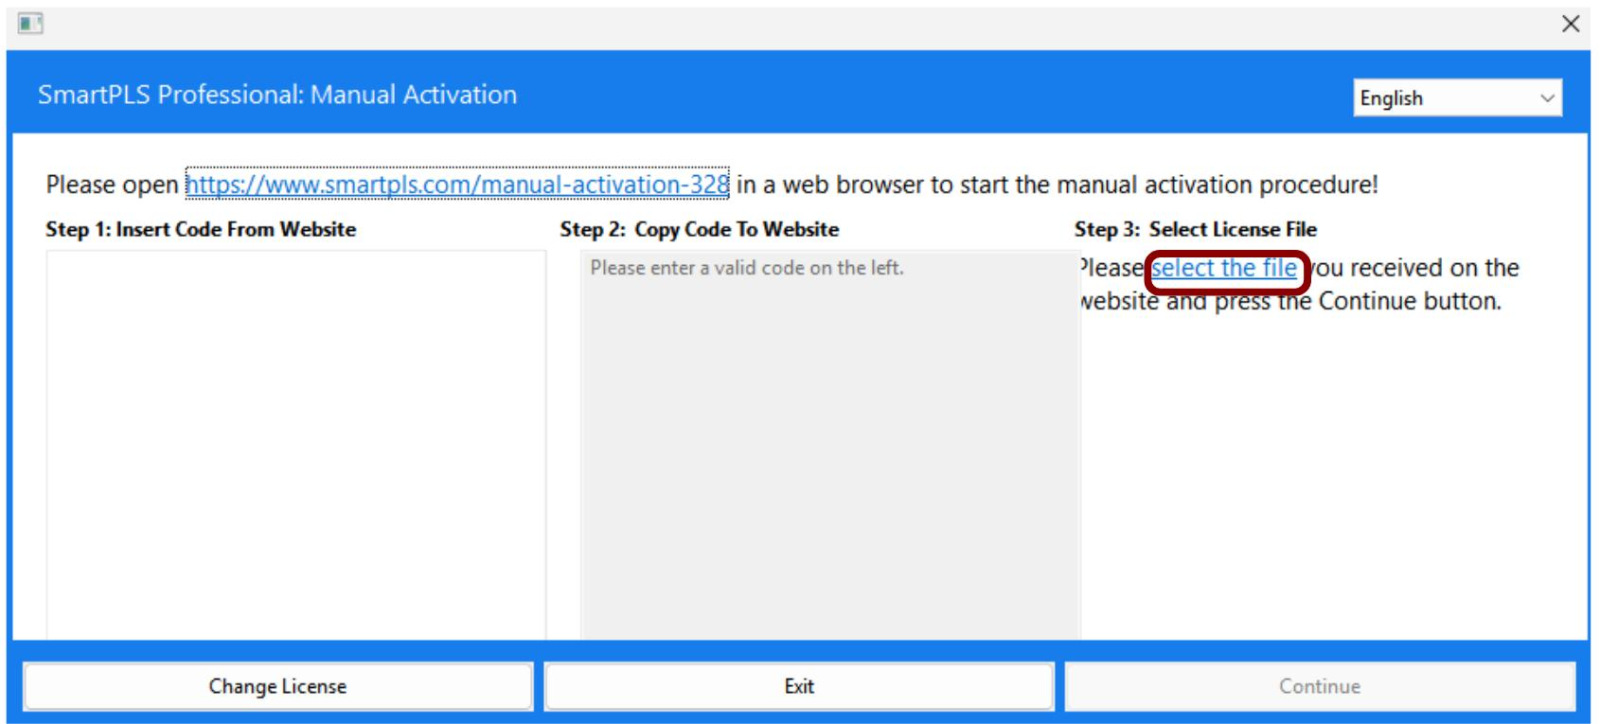Open the smartpls.com manual-activation link

[457, 185]
